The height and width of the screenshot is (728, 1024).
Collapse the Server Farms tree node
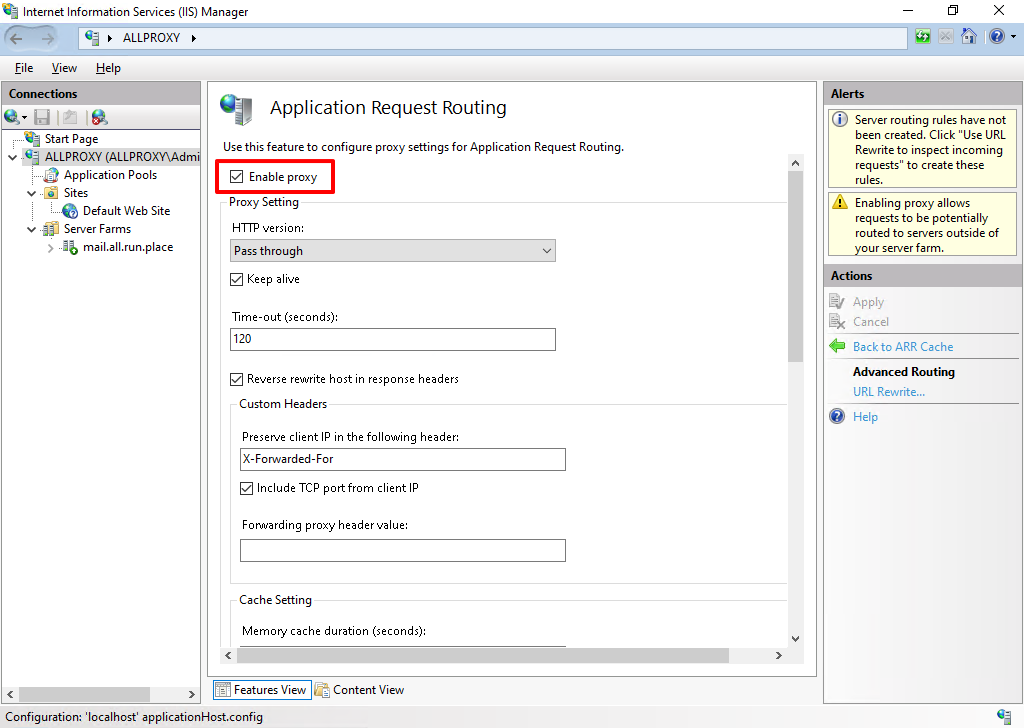31,230
